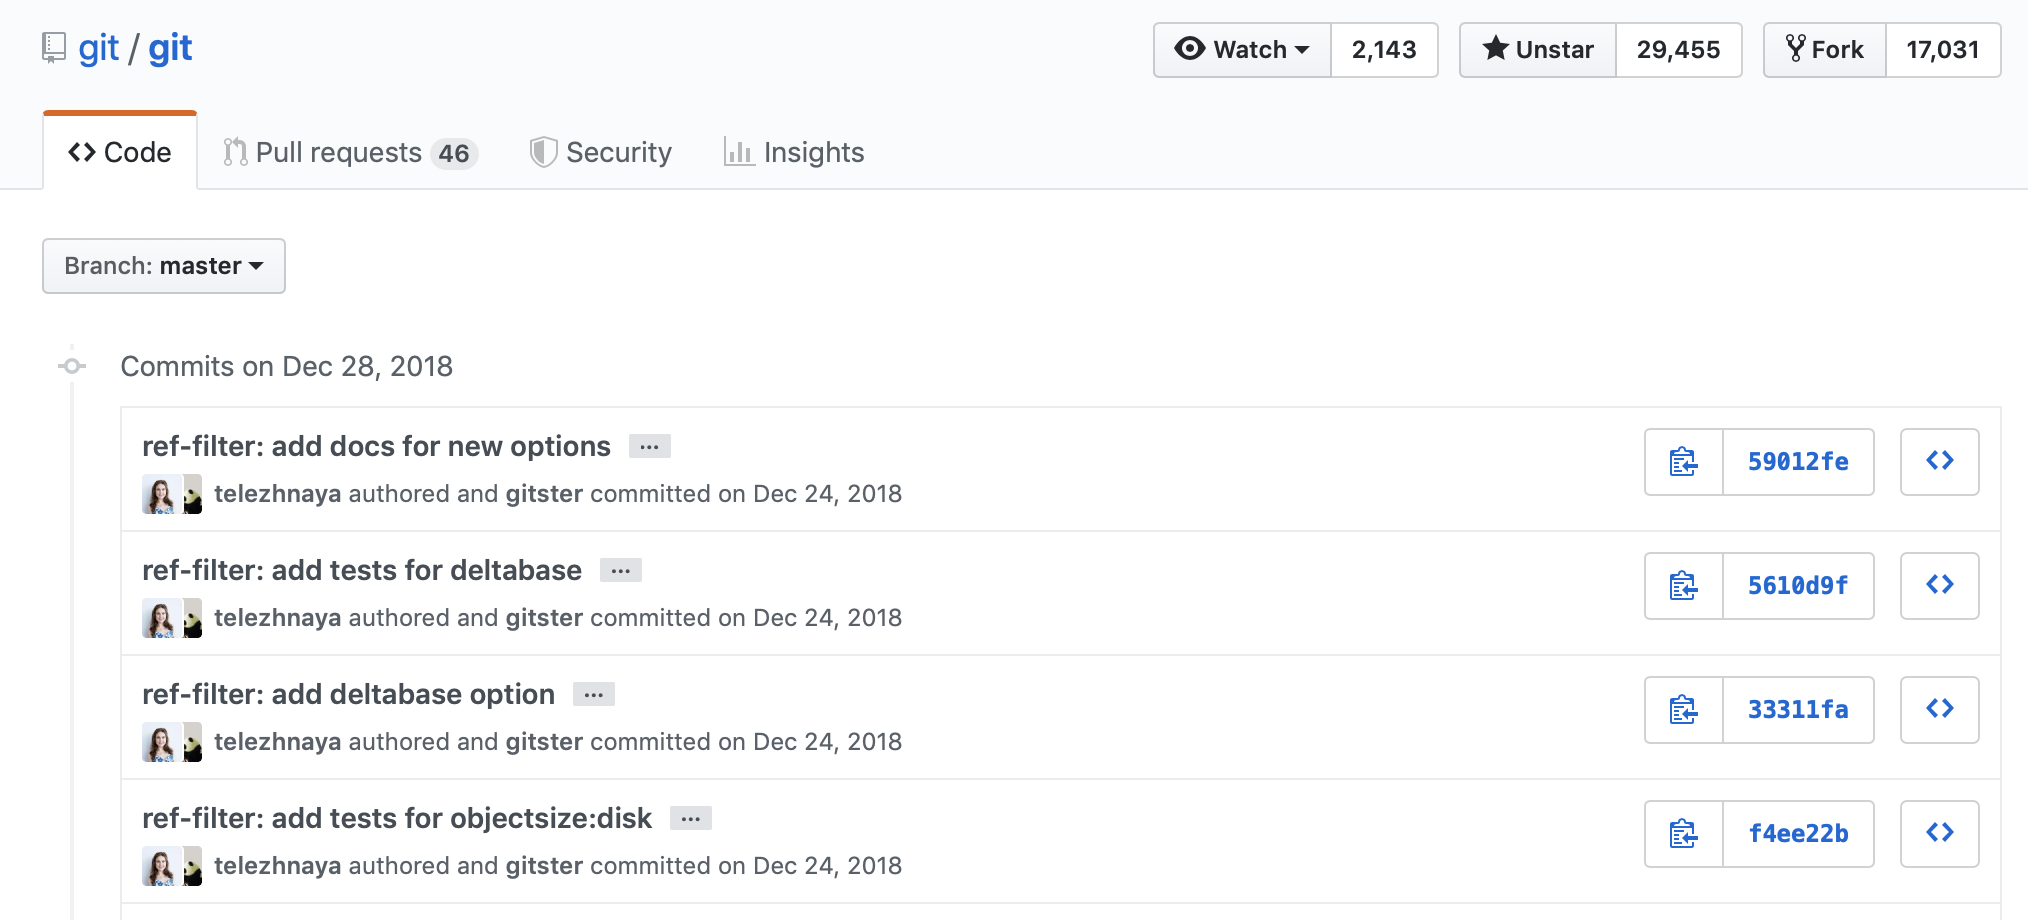Open the Watch notifications dropdown
Viewport: 2028px width, 920px height.
(1243, 50)
